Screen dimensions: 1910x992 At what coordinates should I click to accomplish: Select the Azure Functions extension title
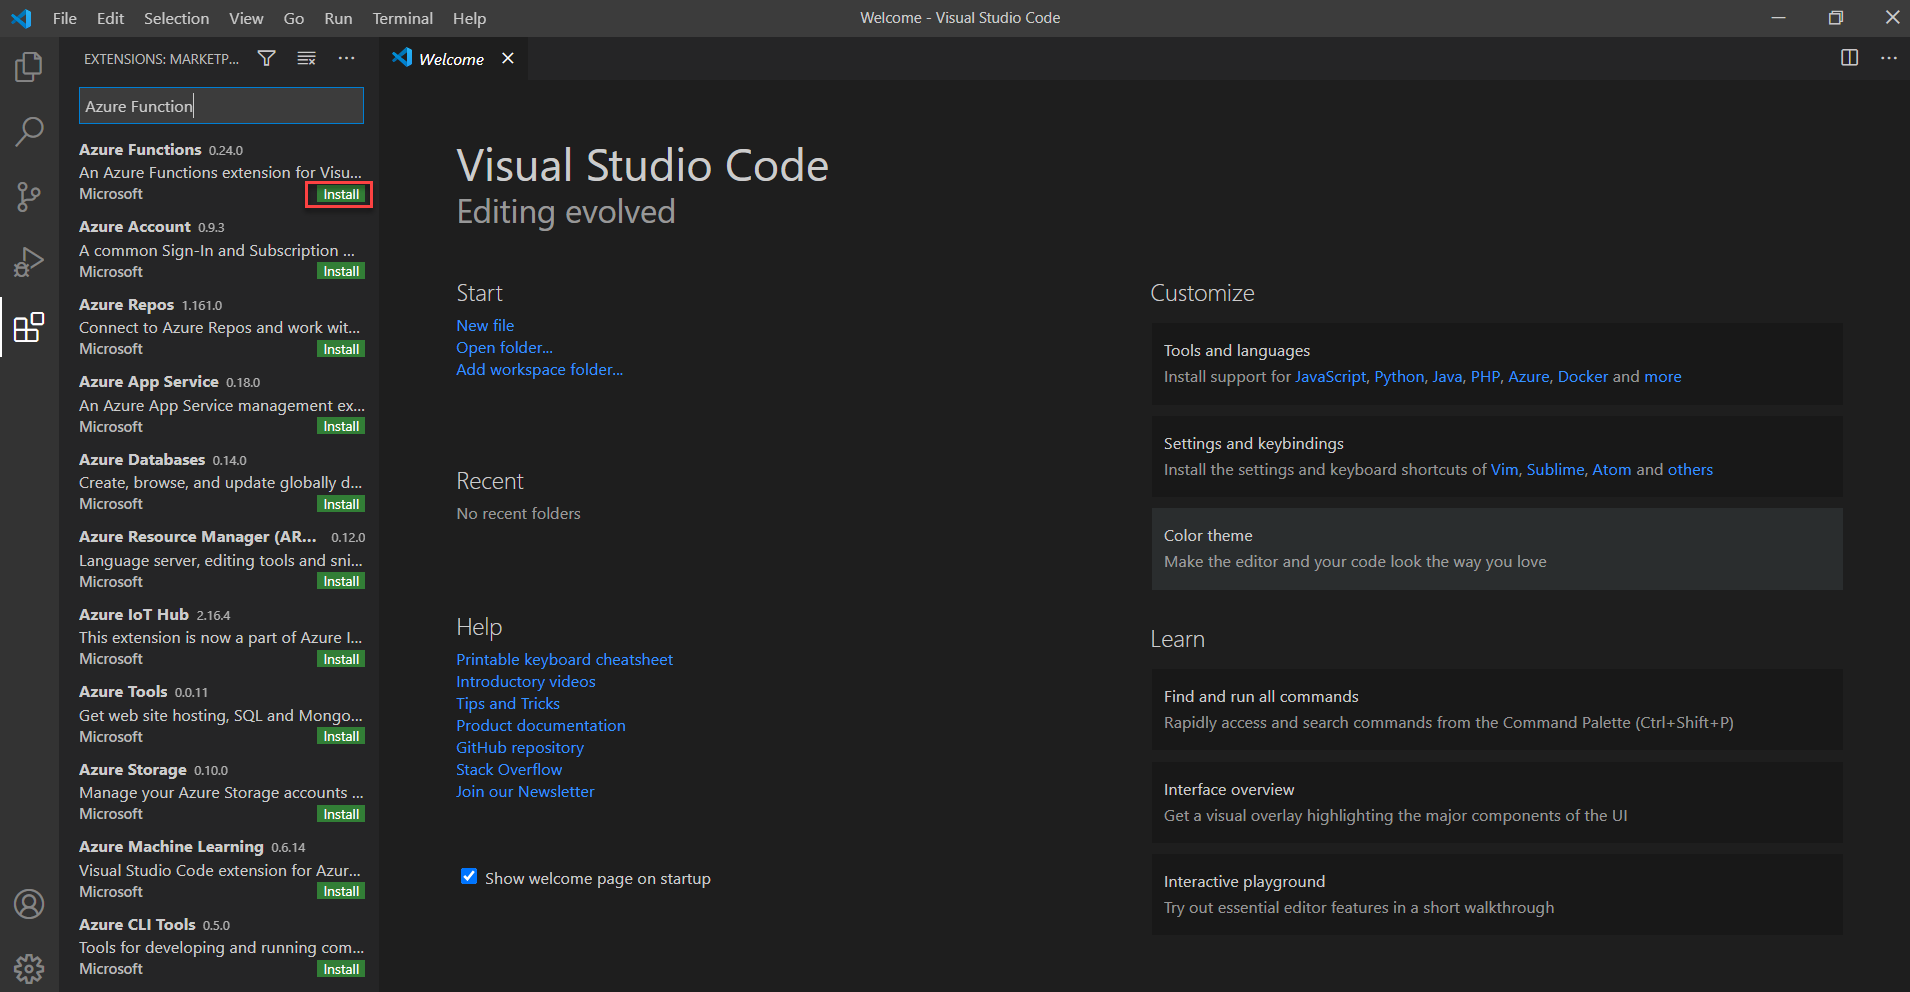(x=140, y=149)
